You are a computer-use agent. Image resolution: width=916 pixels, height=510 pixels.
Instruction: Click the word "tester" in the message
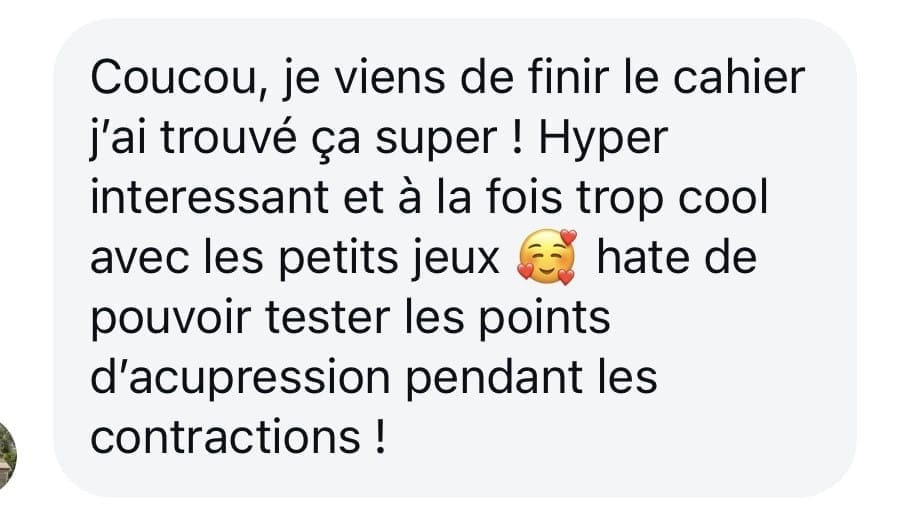[x=327, y=319]
